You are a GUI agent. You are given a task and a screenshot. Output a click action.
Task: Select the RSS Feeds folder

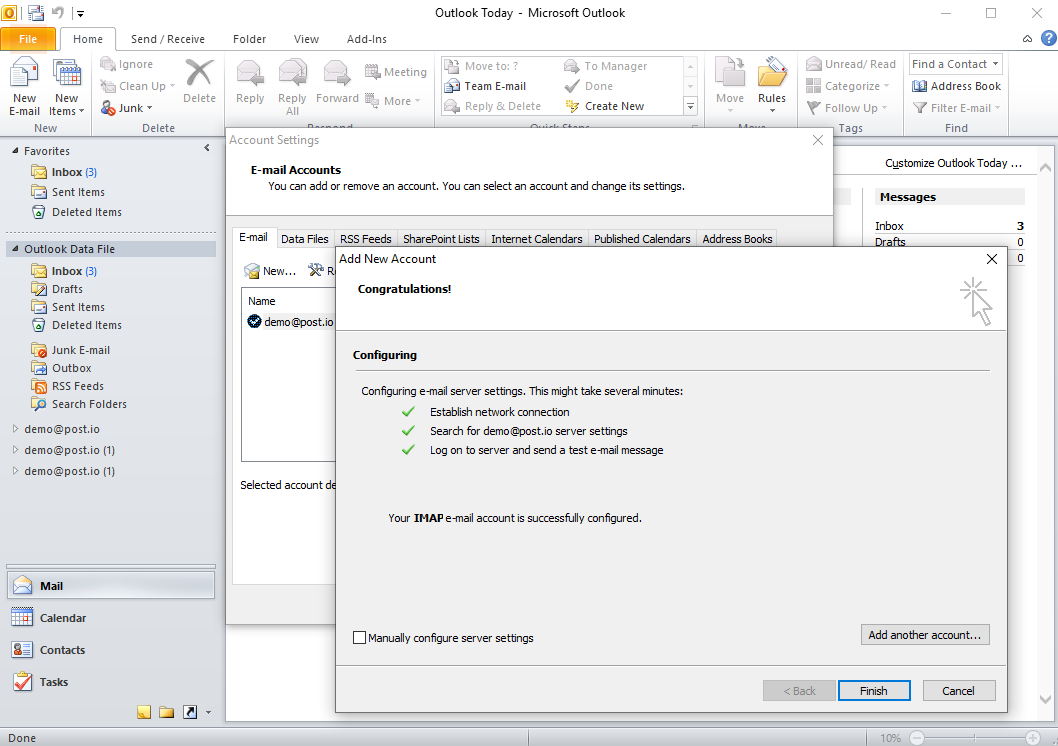pyautogui.click(x=78, y=386)
